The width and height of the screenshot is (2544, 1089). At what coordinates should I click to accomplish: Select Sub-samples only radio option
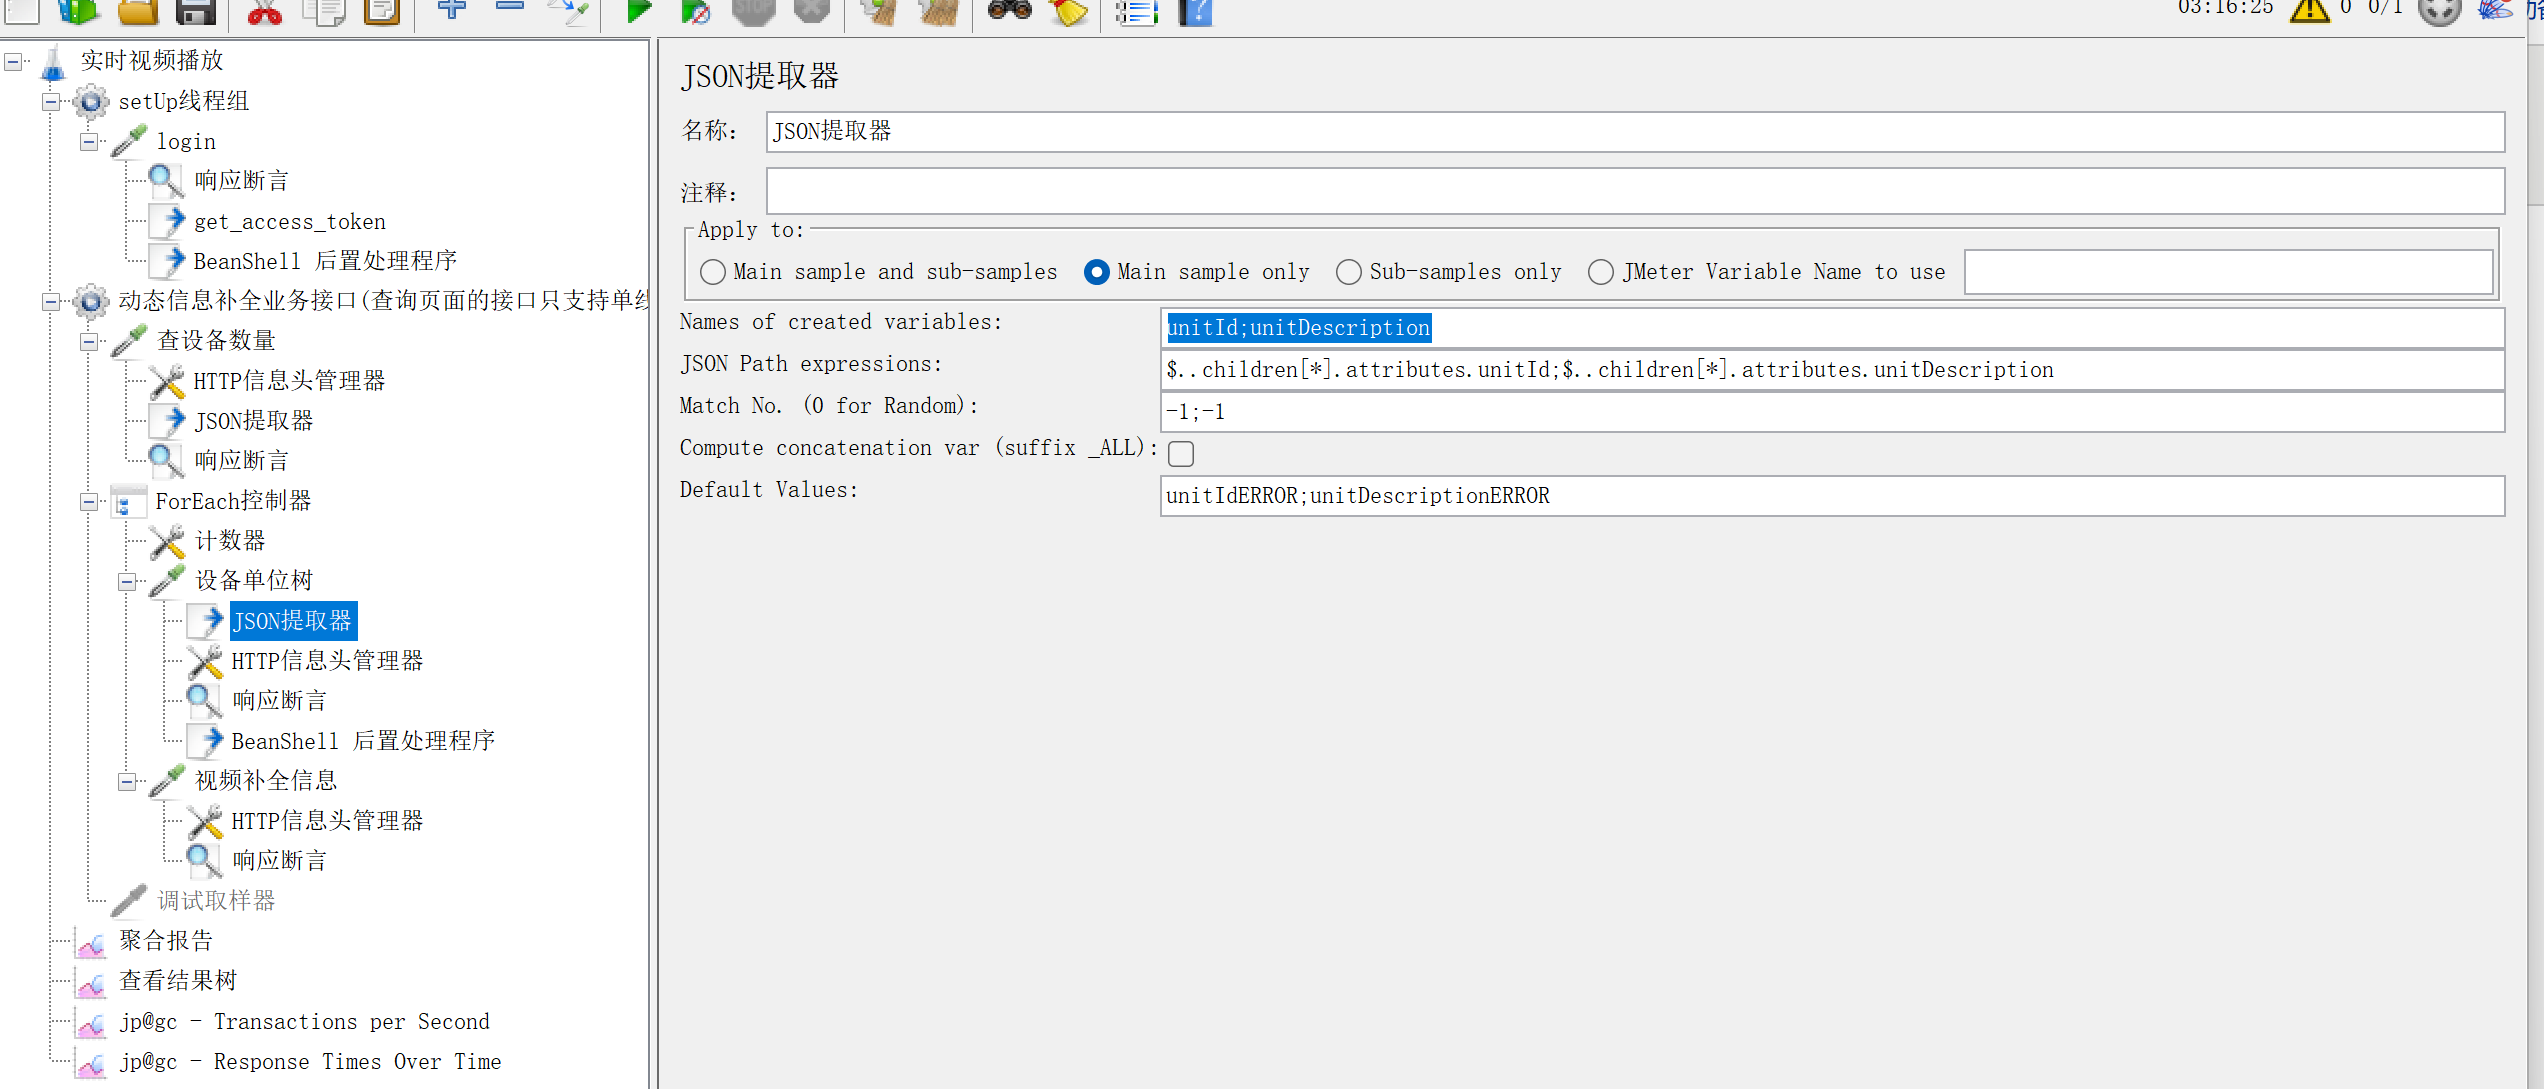tap(1349, 272)
